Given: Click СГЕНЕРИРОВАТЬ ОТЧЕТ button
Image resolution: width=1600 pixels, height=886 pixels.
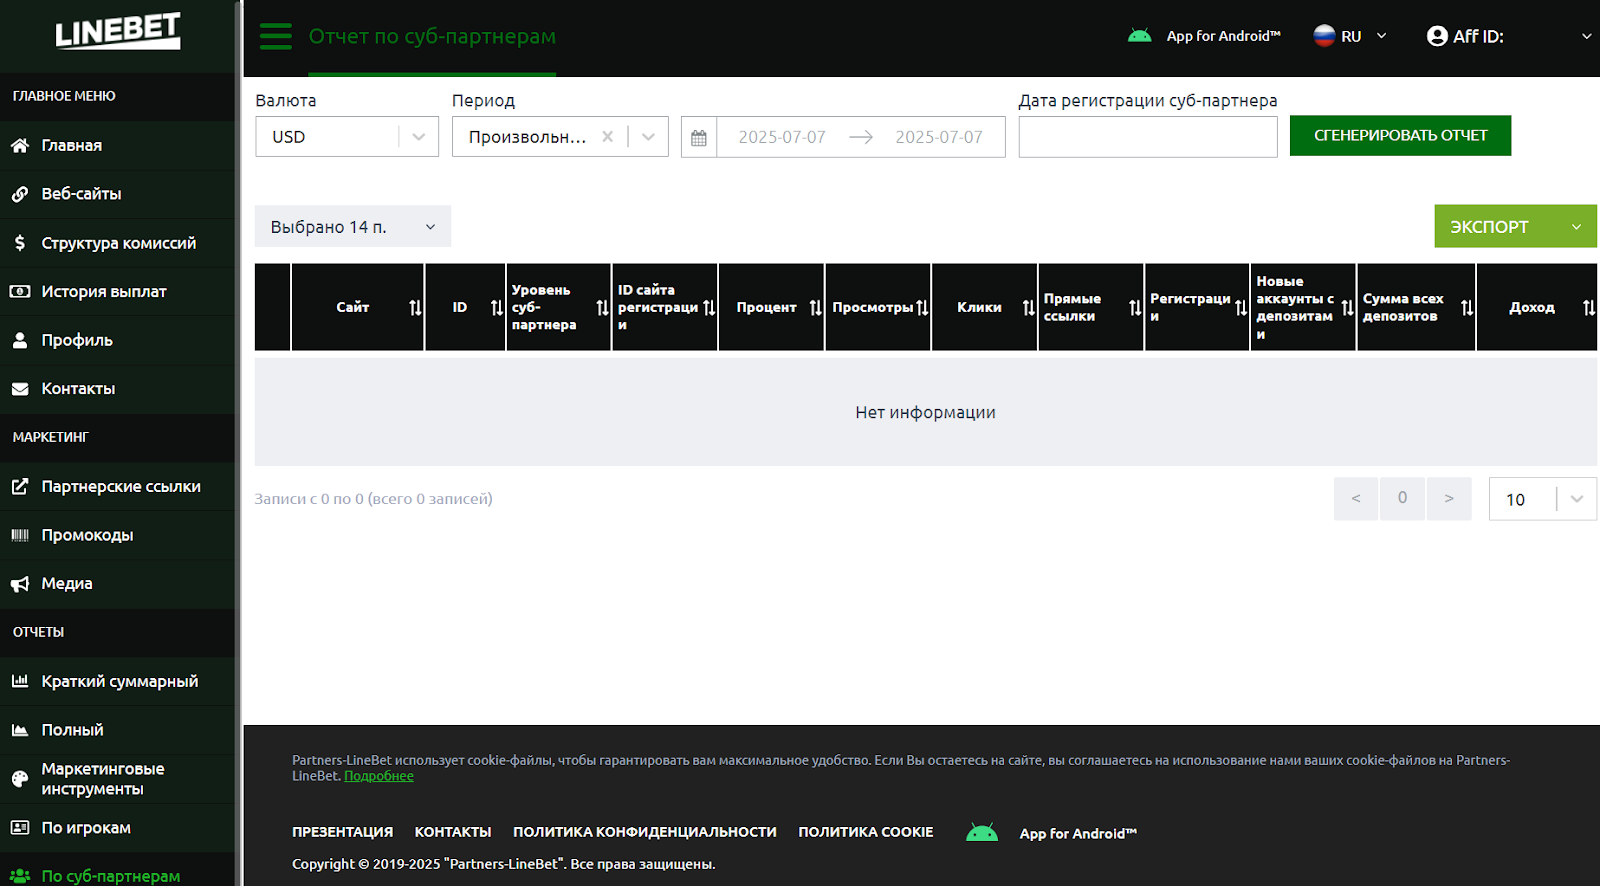Looking at the screenshot, I should pyautogui.click(x=1400, y=136).
